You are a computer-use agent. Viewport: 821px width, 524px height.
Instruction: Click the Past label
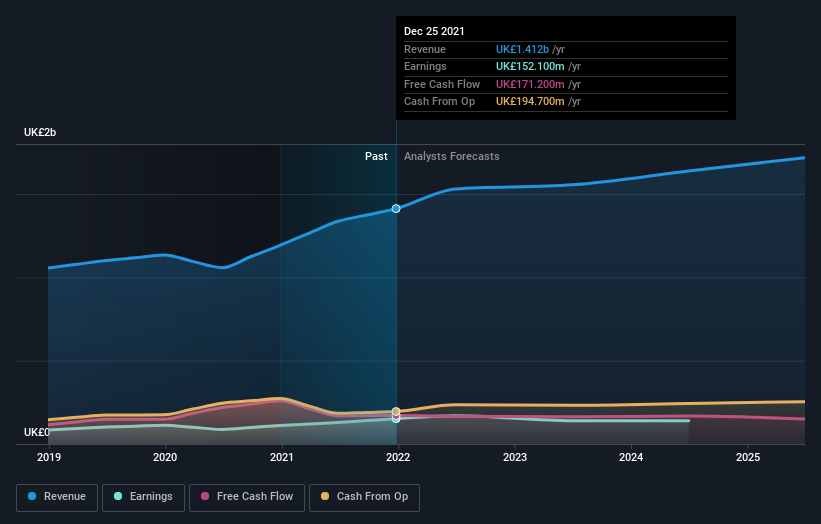[x=376, y=156]
